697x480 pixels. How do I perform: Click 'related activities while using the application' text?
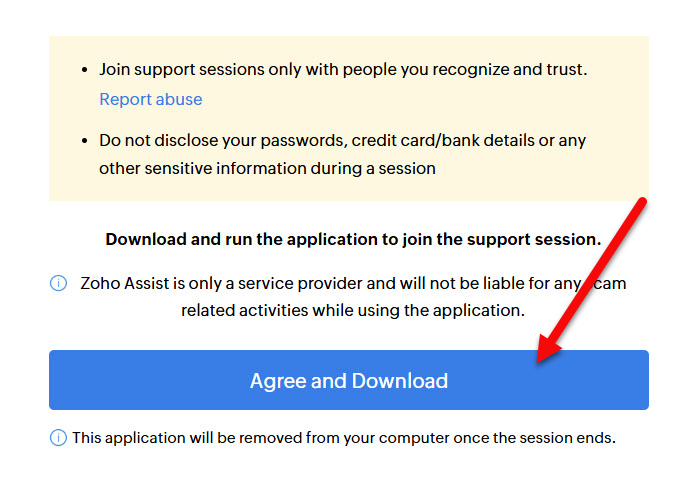[353, 310]
